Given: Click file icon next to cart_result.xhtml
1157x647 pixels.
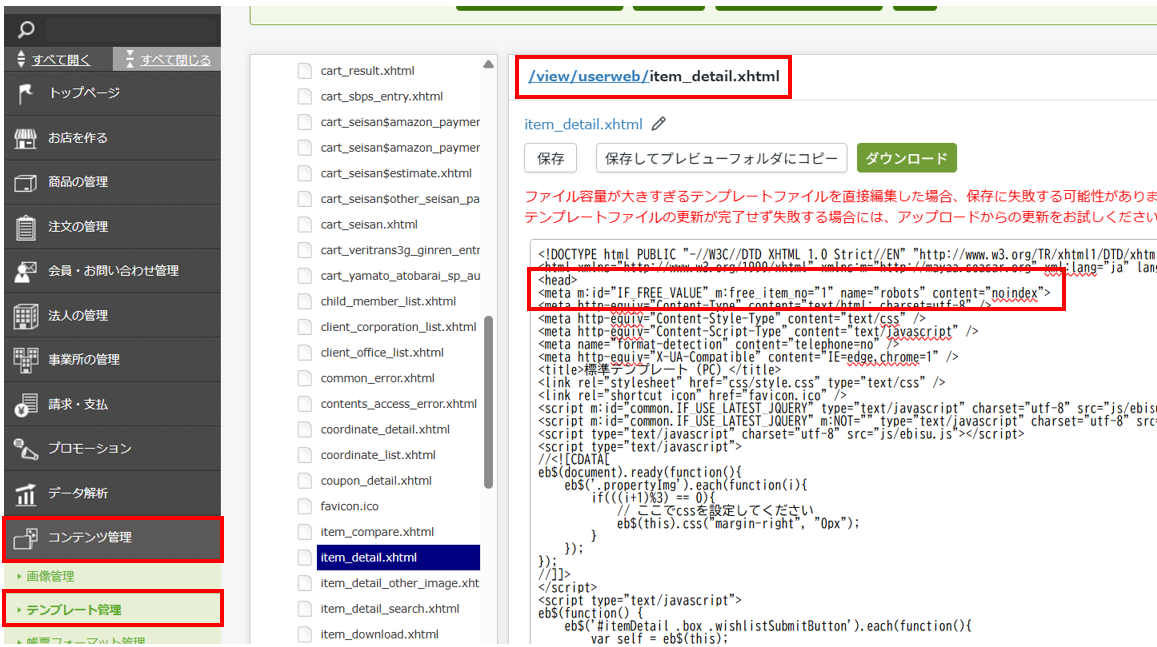Looking at the screenshot, I should click(x=304, y=71).
